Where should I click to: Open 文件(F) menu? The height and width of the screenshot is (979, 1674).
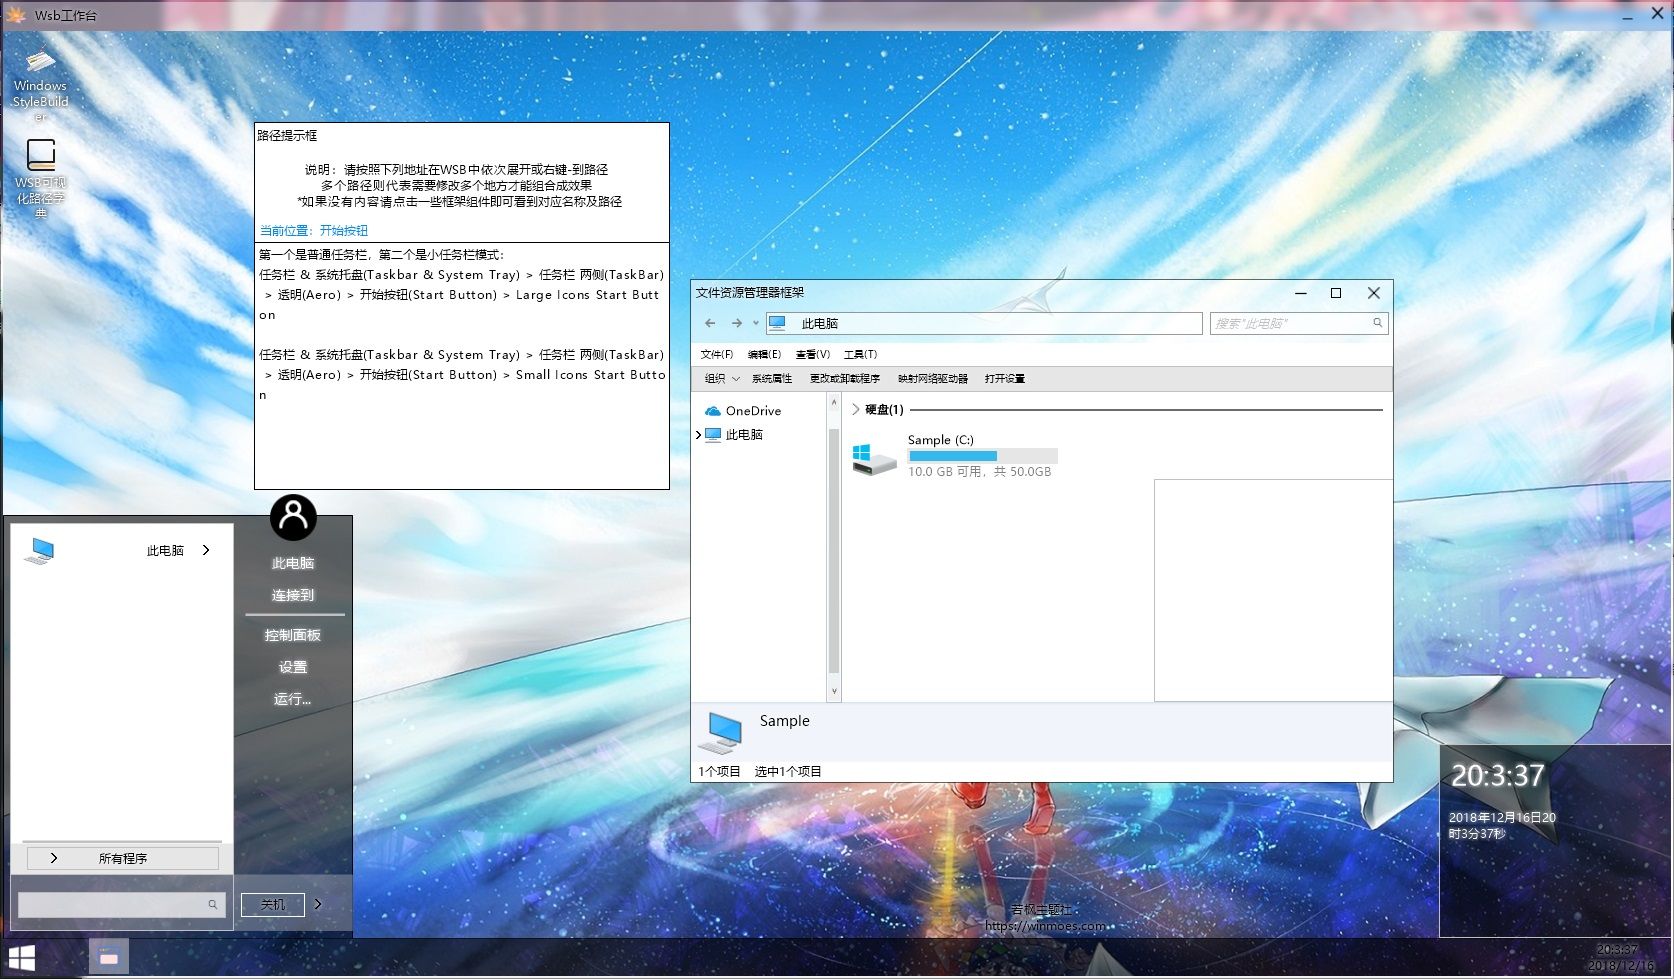tap(717, 354)
